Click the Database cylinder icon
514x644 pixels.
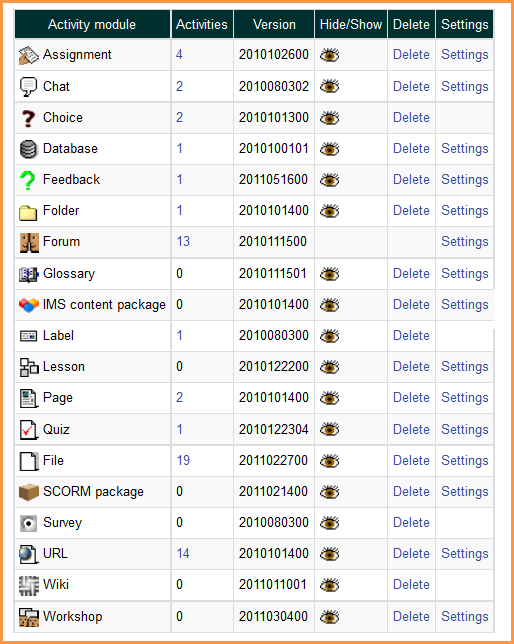[28, 149]
